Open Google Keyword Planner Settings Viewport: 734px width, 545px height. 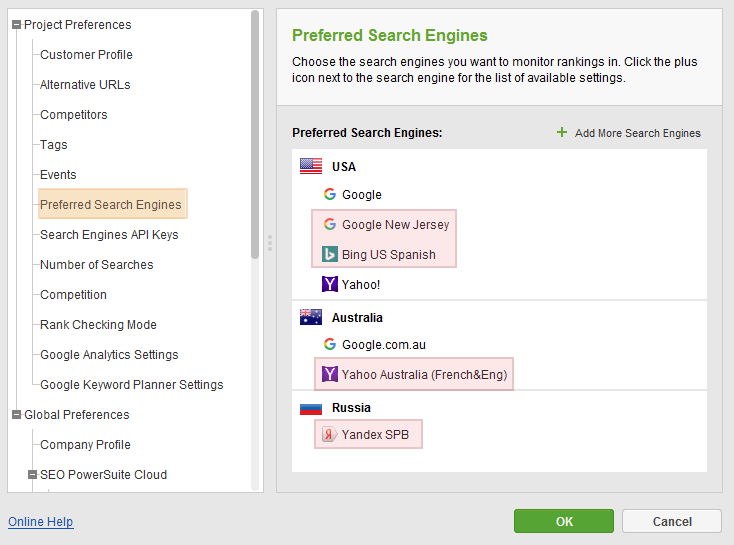tap(132, 384)
